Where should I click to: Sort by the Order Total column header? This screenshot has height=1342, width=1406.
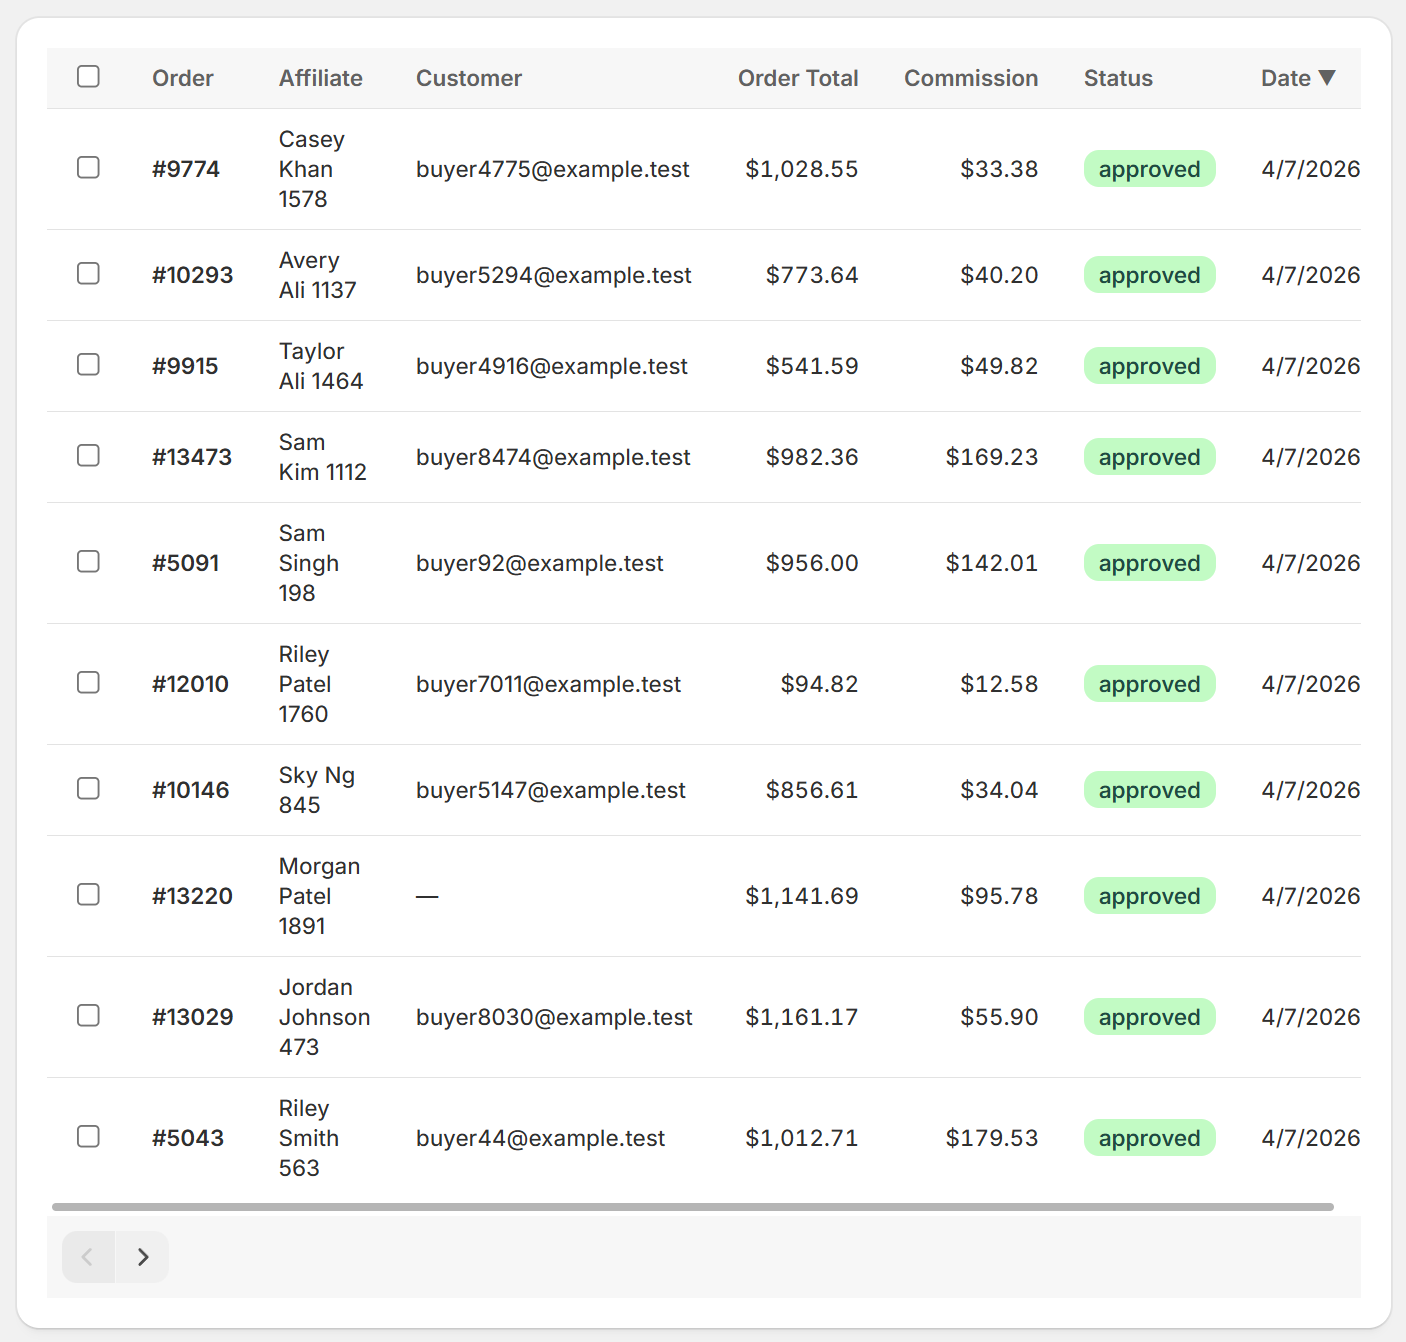(797, 78)
